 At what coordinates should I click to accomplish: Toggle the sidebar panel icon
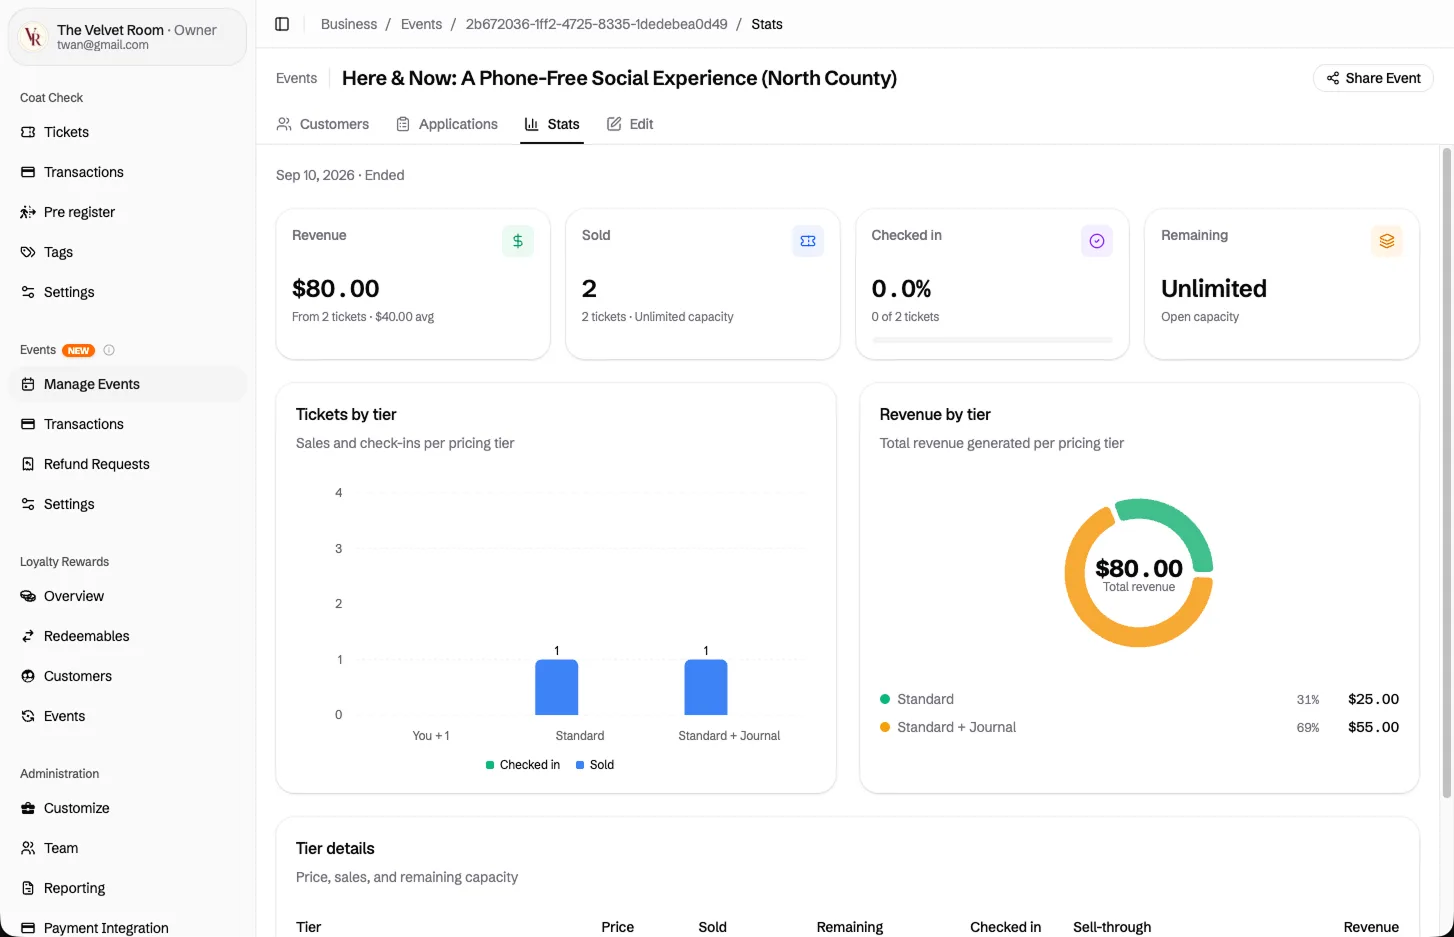coord(282,24)
